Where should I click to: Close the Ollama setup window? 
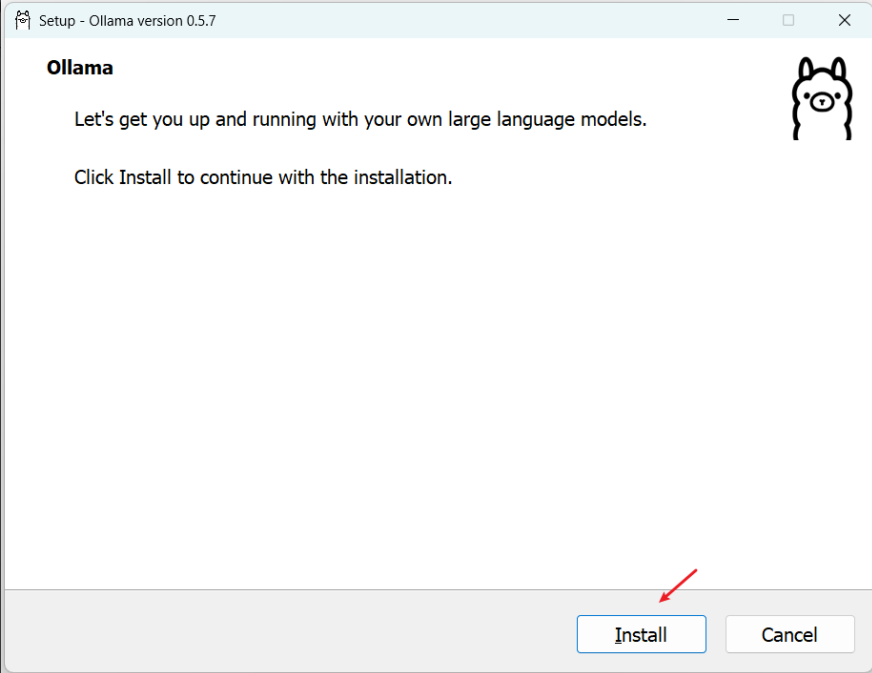tap(844, 20)
